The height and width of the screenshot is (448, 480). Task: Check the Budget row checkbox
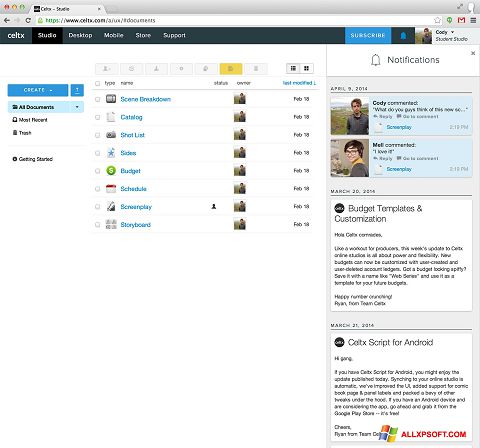(97, 171)
